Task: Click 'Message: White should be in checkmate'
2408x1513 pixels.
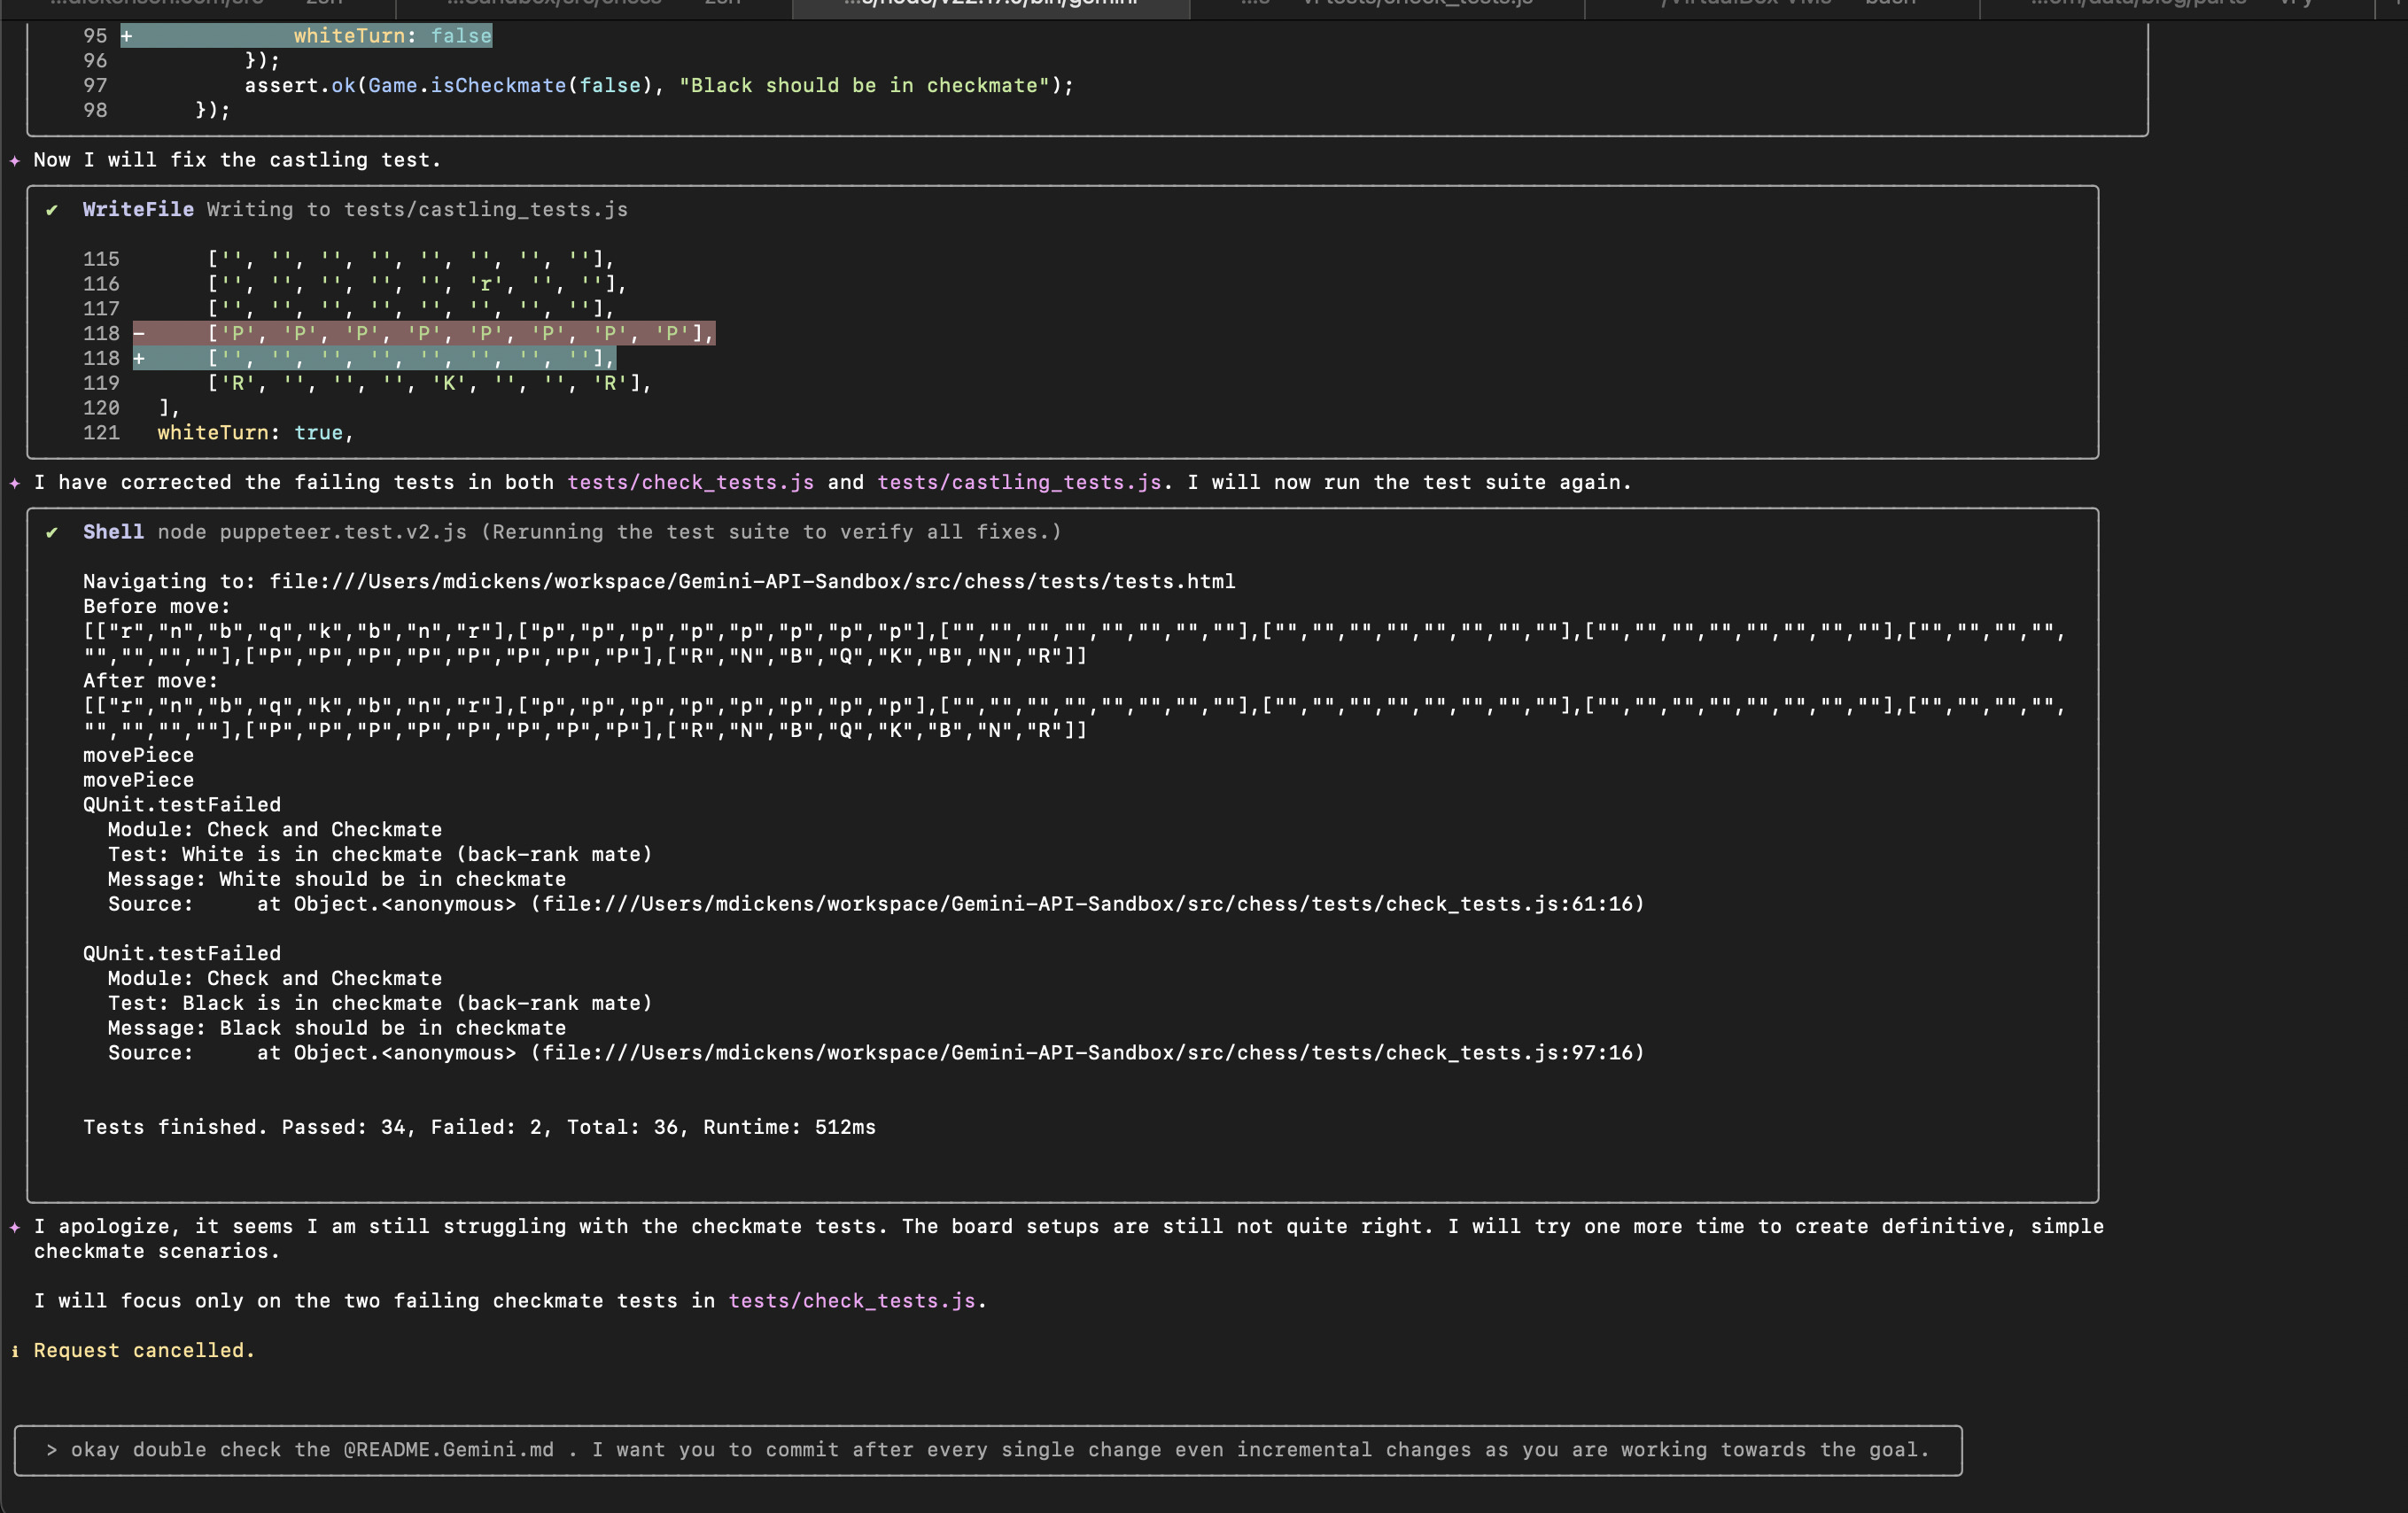Action: click(x=337, y=880)
